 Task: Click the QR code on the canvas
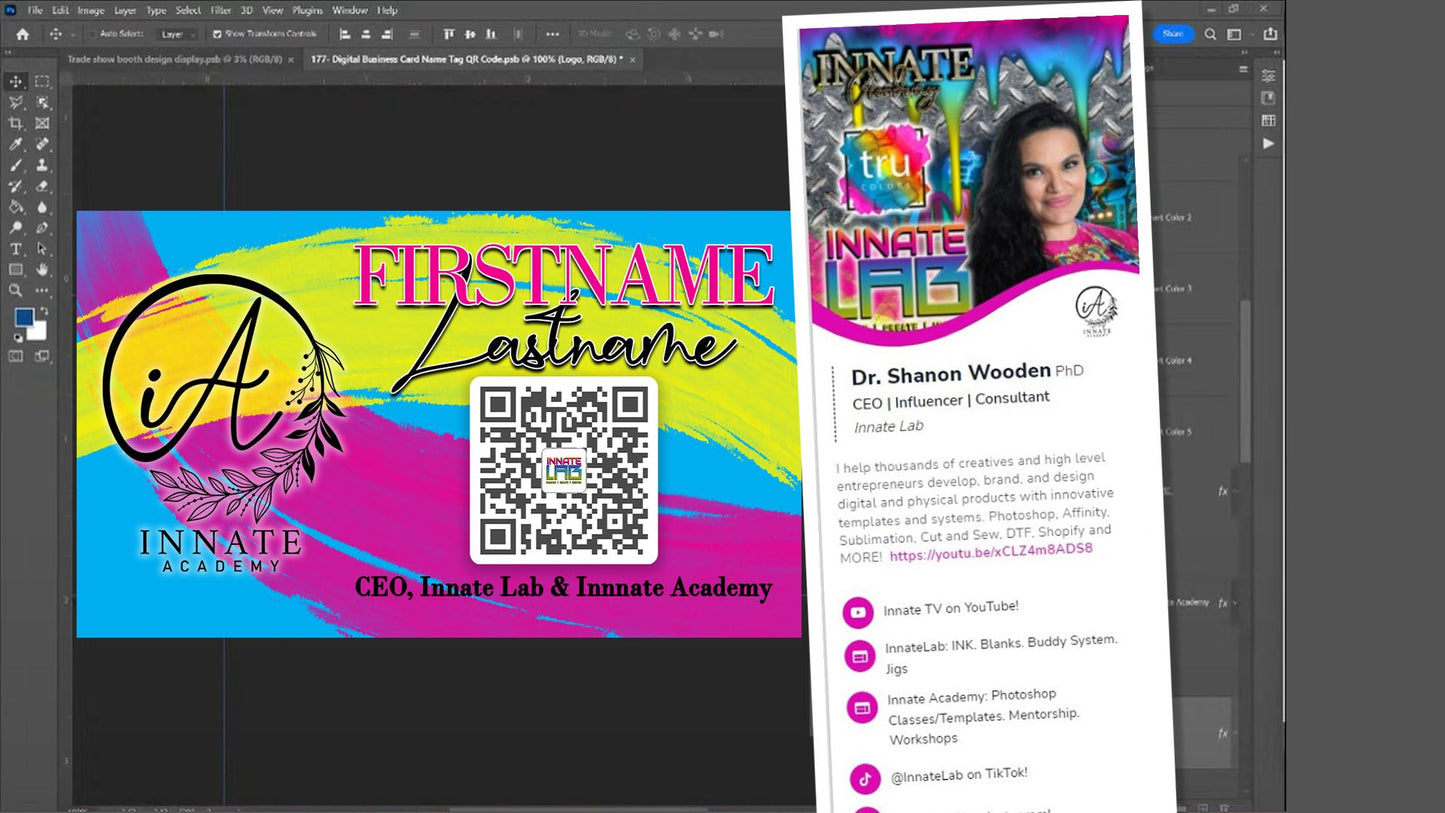point(564,470)
